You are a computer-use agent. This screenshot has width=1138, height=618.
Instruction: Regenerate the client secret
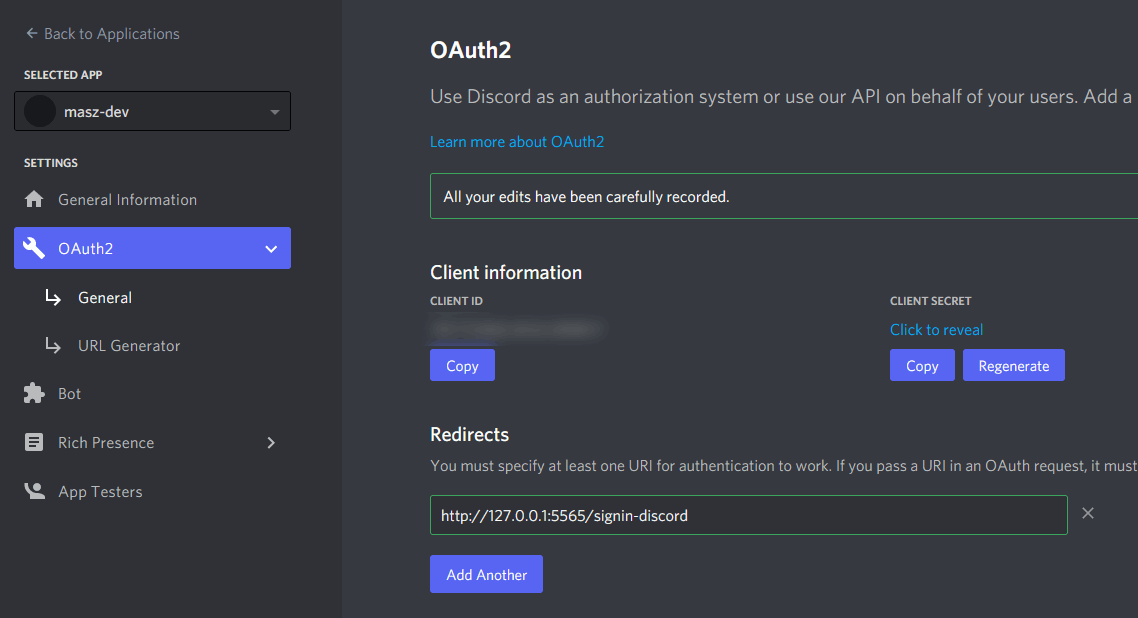pyautogui.click(x=1014, y=365)
